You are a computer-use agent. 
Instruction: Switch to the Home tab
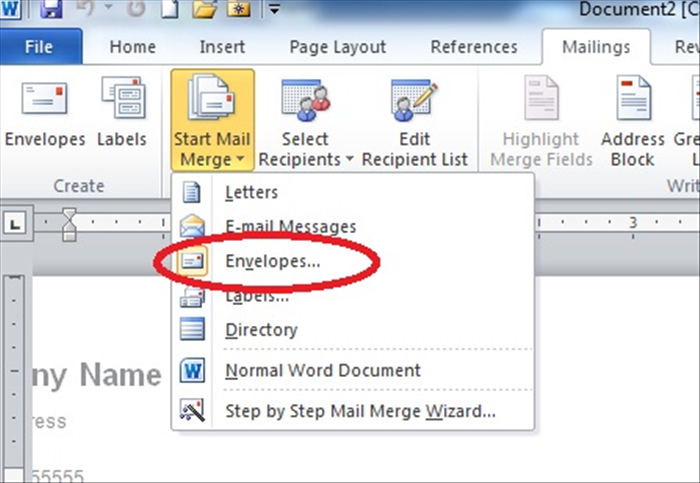coord(133,46)
